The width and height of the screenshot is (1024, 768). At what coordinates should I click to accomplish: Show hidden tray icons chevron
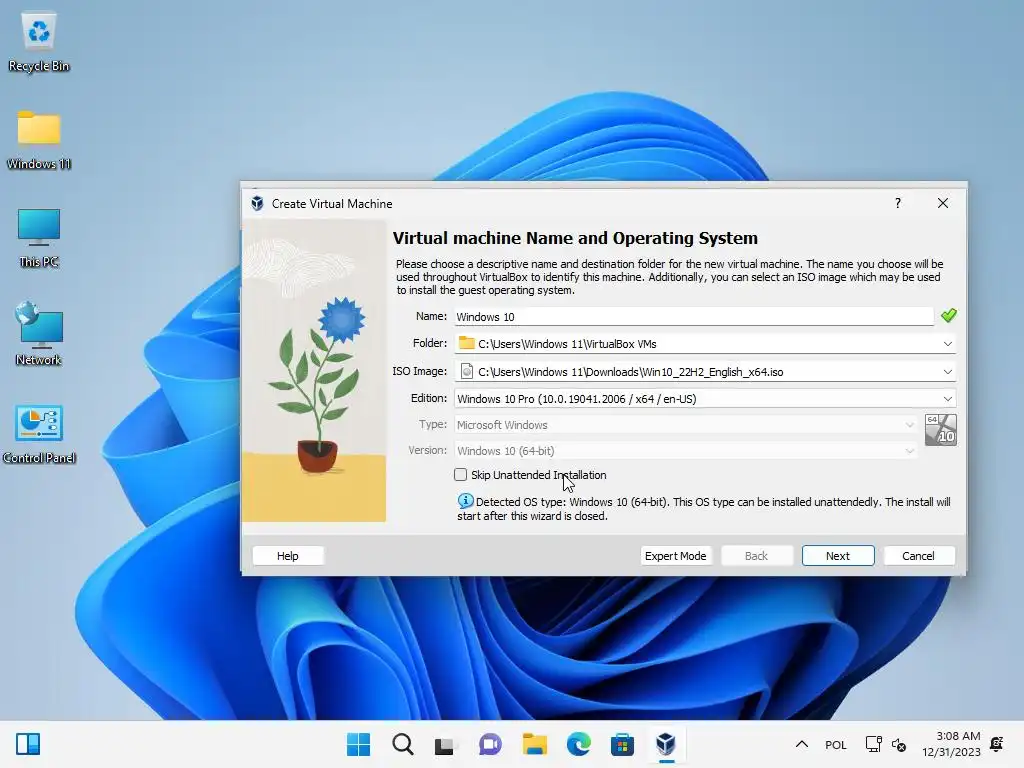click(802, 744)
